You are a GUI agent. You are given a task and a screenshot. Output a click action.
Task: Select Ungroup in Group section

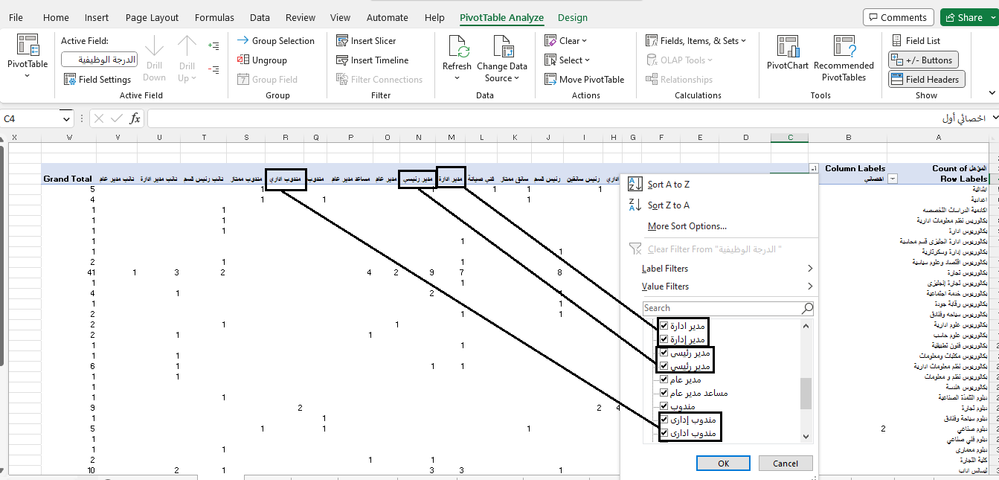point(262,60)
